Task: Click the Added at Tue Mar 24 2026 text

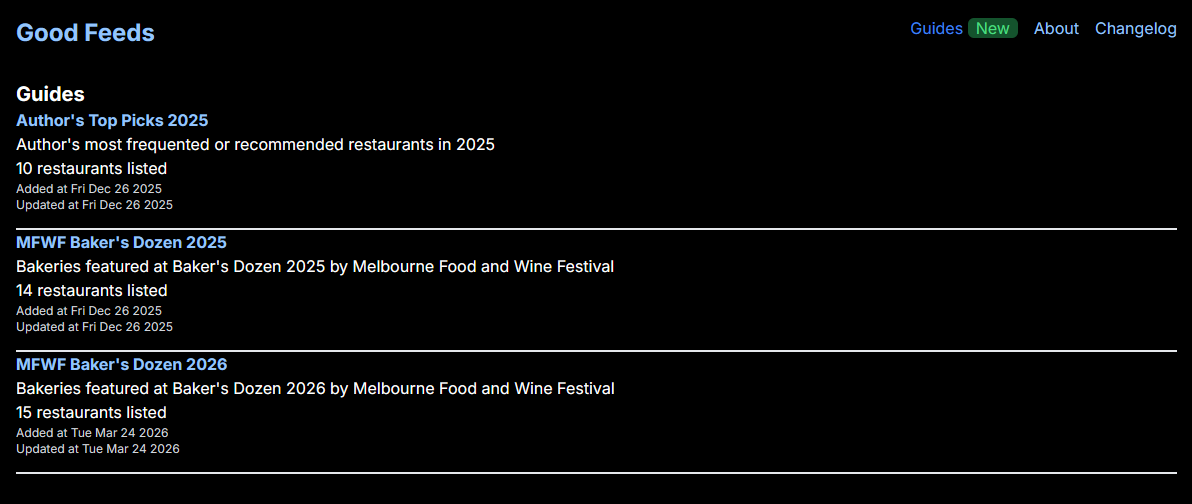Action: coord(92,433)
